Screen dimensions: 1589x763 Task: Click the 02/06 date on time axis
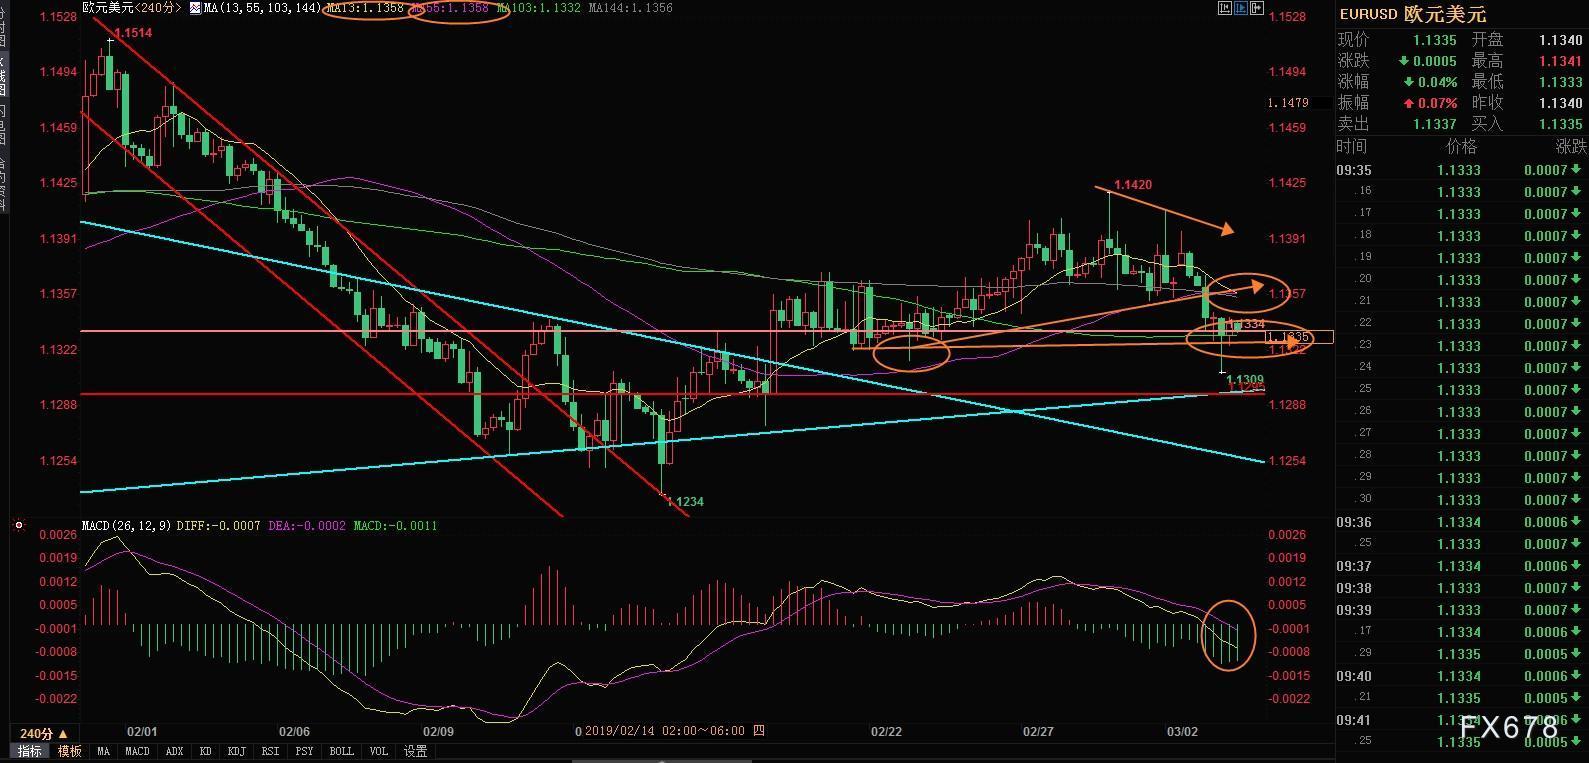294,731
